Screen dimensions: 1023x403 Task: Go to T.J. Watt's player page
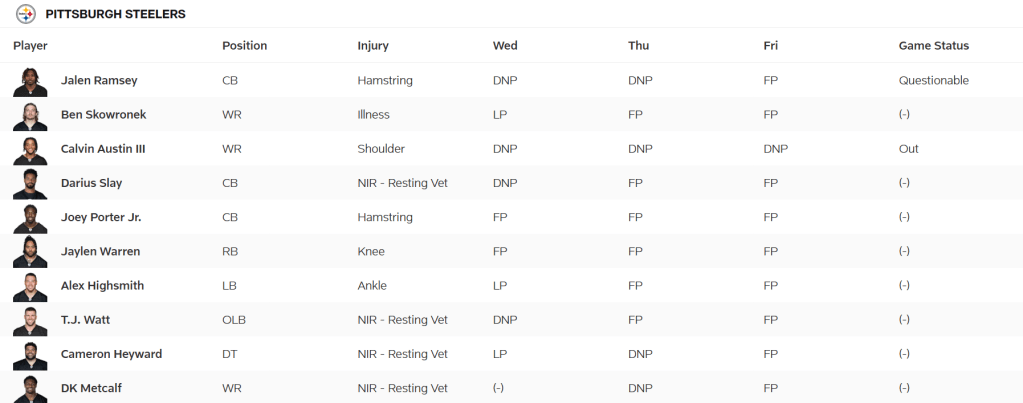(87, 320)
